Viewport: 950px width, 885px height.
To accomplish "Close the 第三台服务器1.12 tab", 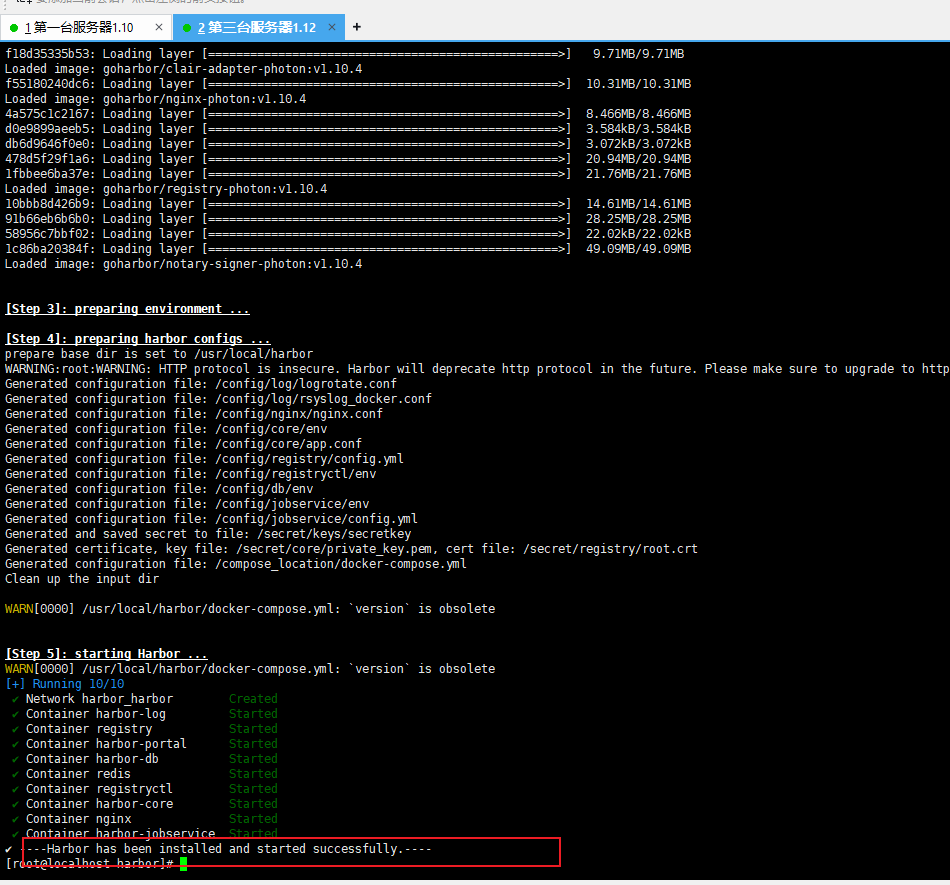I will [x=332, y=27].
